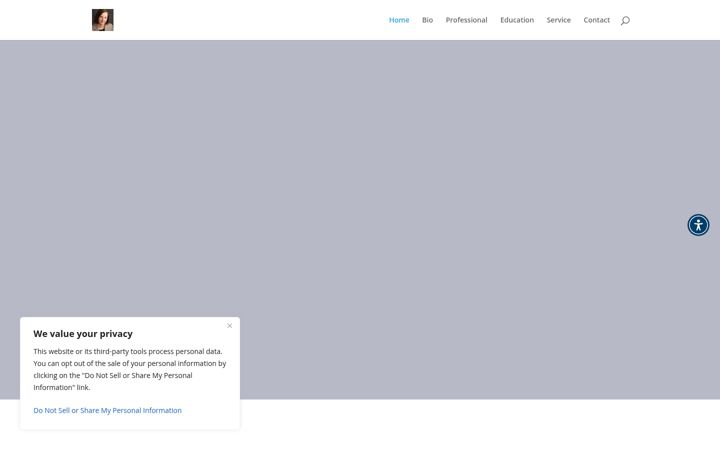
Task: Close the privacy notice popup
Action: [x=230, y=326]
